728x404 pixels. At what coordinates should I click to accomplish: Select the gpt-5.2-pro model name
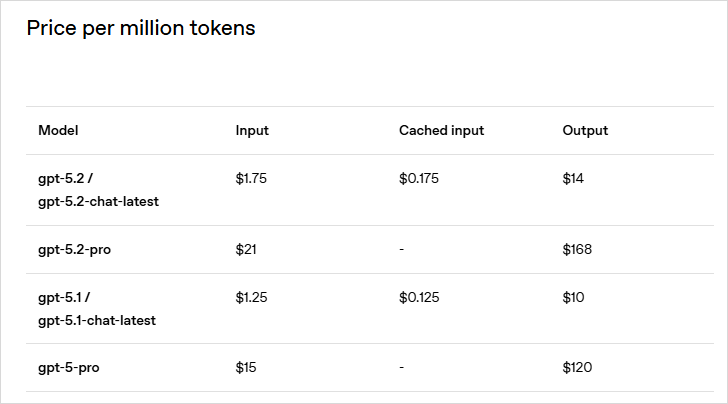pyautogui.click(x=74, y=249)
